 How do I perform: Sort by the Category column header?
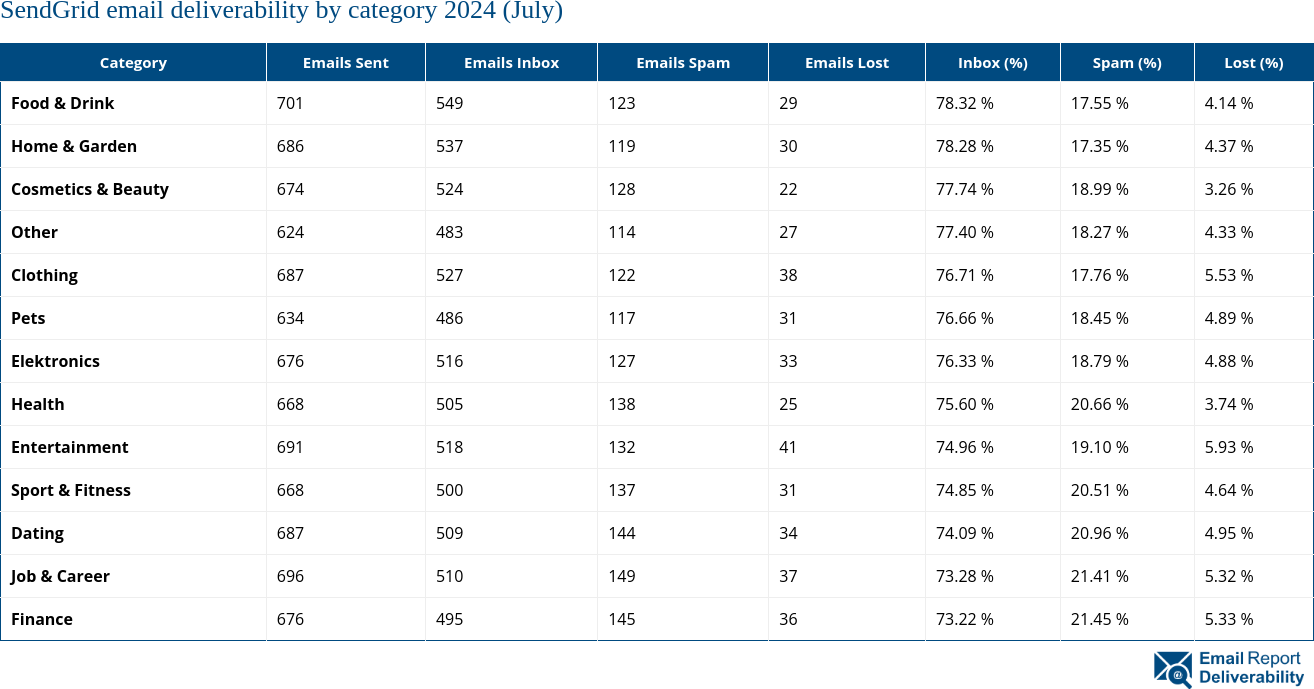pyautogui.click(x=133, y=62)
